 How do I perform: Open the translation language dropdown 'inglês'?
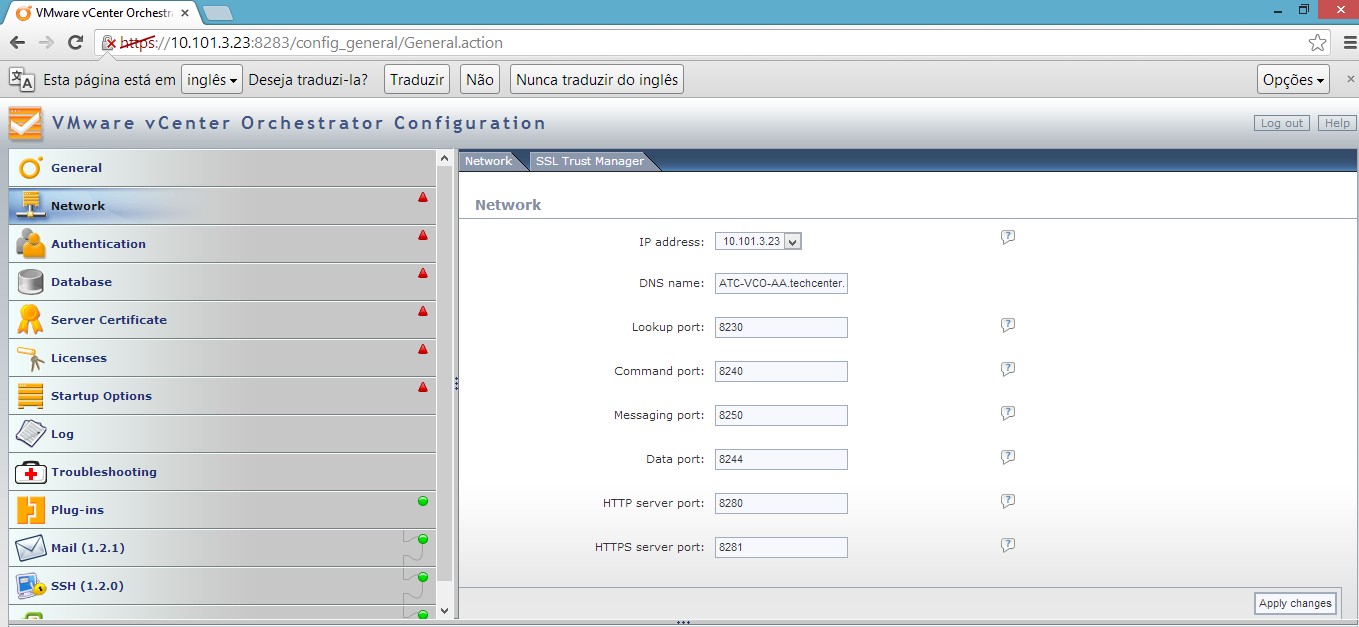212,80
